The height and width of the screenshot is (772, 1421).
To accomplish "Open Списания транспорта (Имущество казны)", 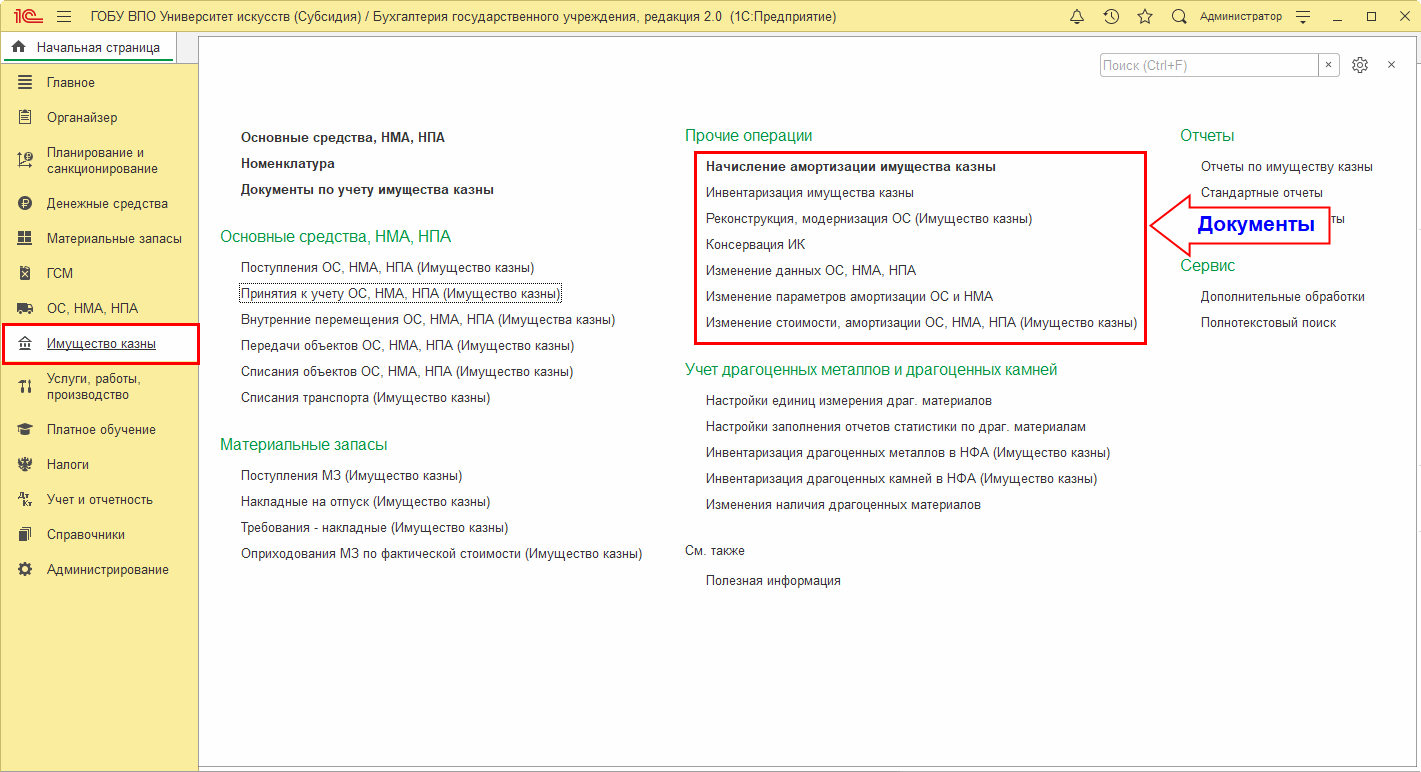I will click(366, 398).
